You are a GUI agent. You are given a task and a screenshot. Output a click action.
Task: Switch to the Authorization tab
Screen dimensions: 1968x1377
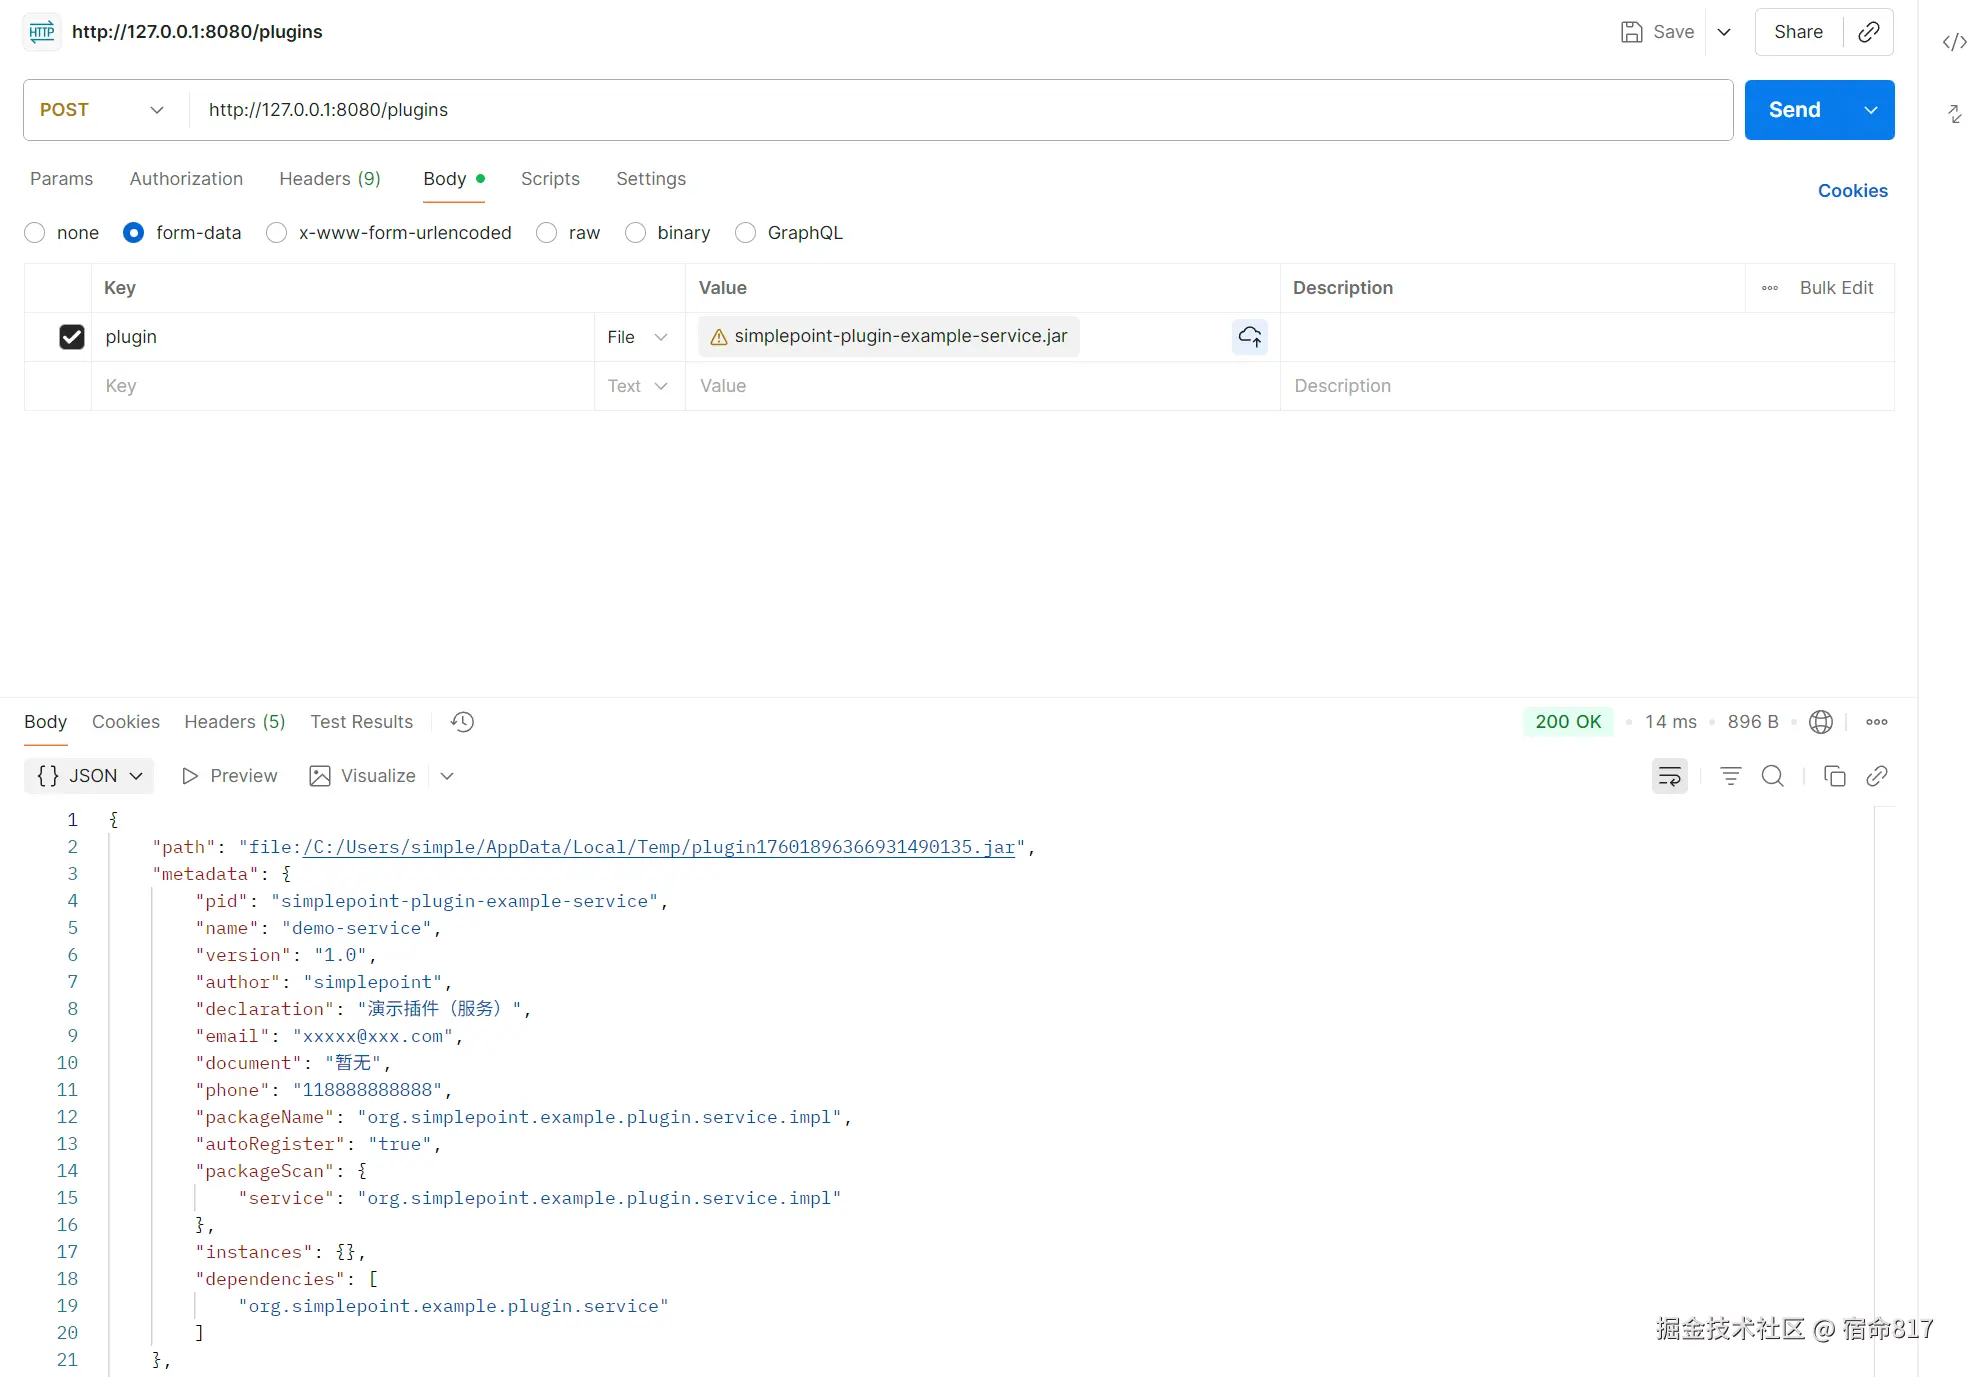point(186,179)
